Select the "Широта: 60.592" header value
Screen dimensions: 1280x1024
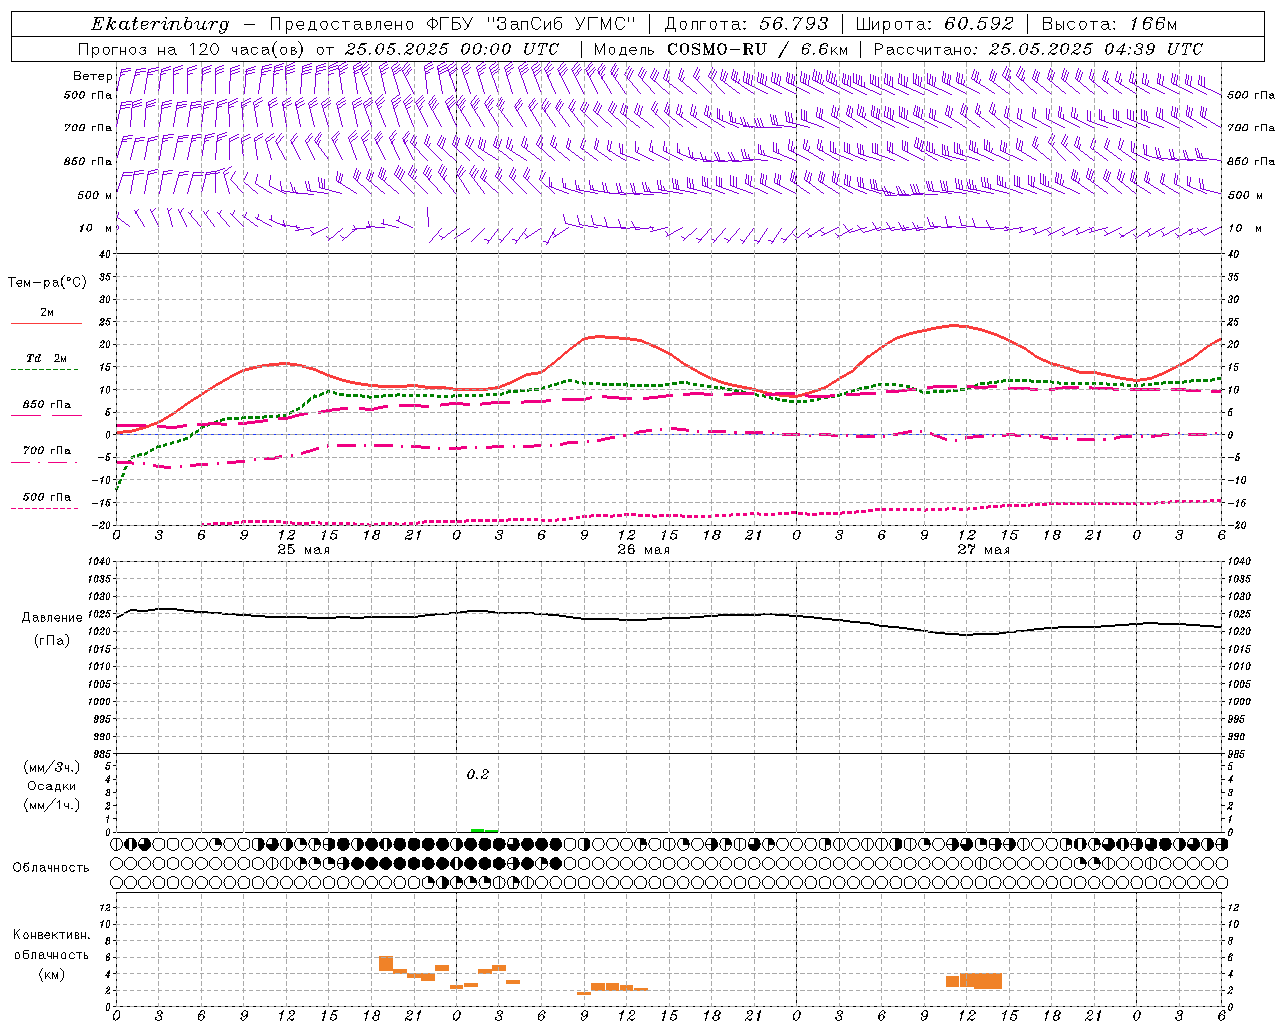934,24
